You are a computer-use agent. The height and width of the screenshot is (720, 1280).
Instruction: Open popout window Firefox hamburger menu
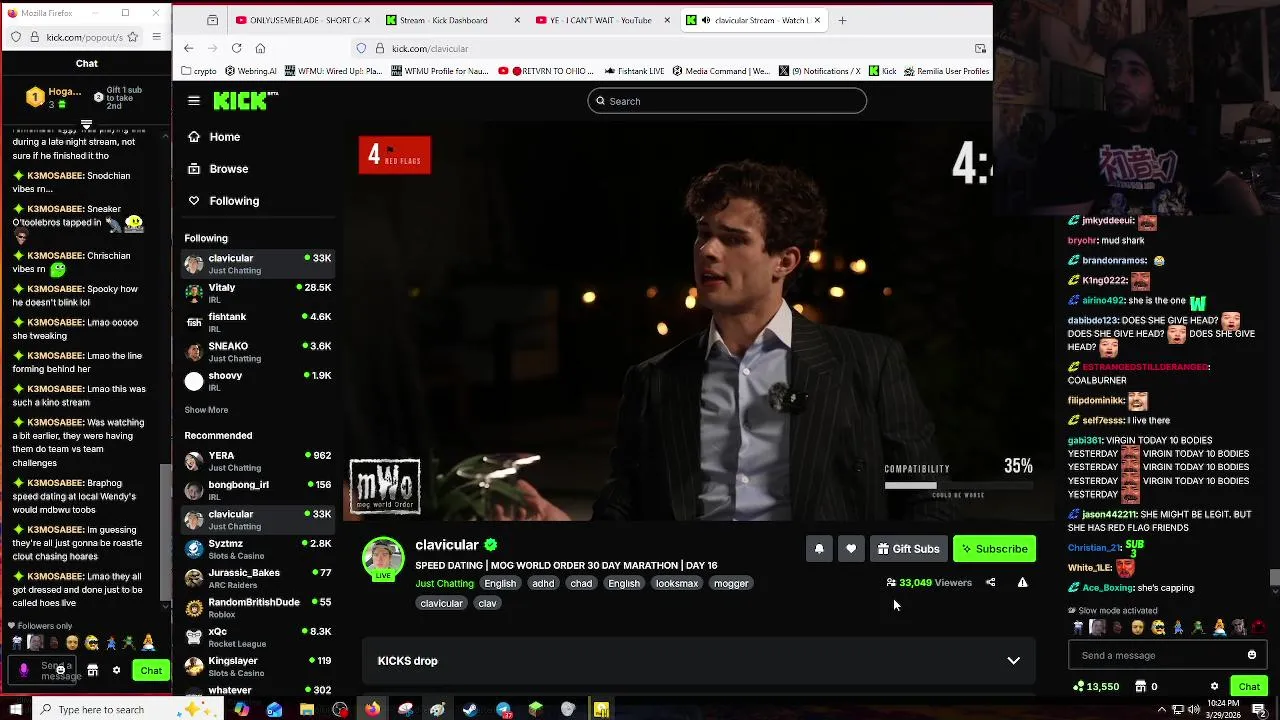point(156,37)
